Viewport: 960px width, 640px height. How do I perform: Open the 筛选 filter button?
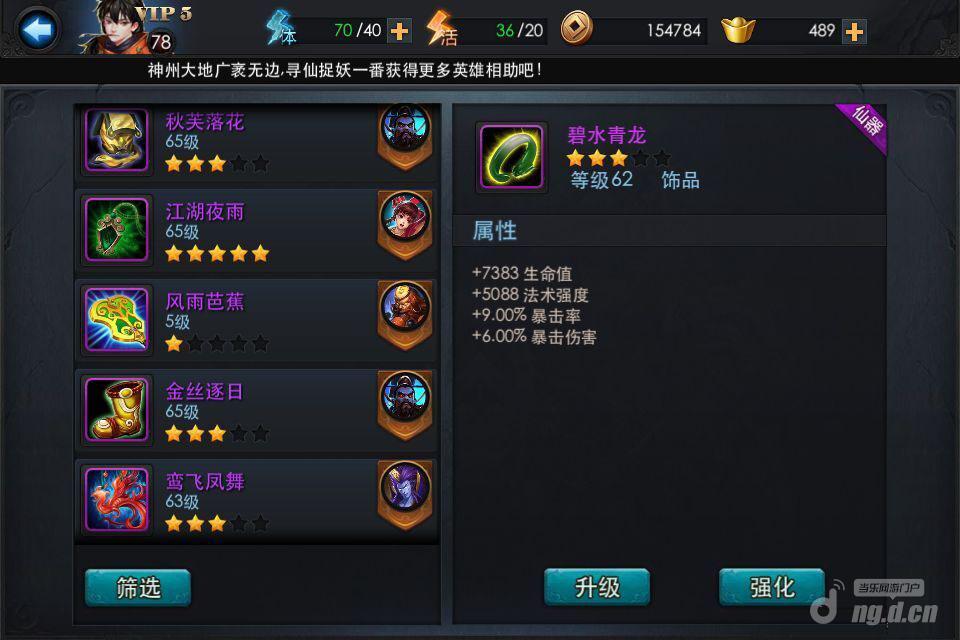point(138,587)
